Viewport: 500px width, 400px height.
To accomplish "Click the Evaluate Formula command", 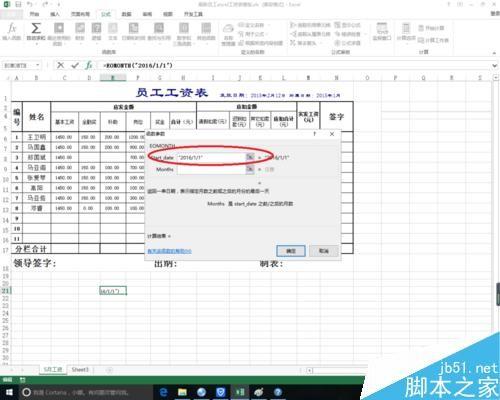I will point(347,43).
